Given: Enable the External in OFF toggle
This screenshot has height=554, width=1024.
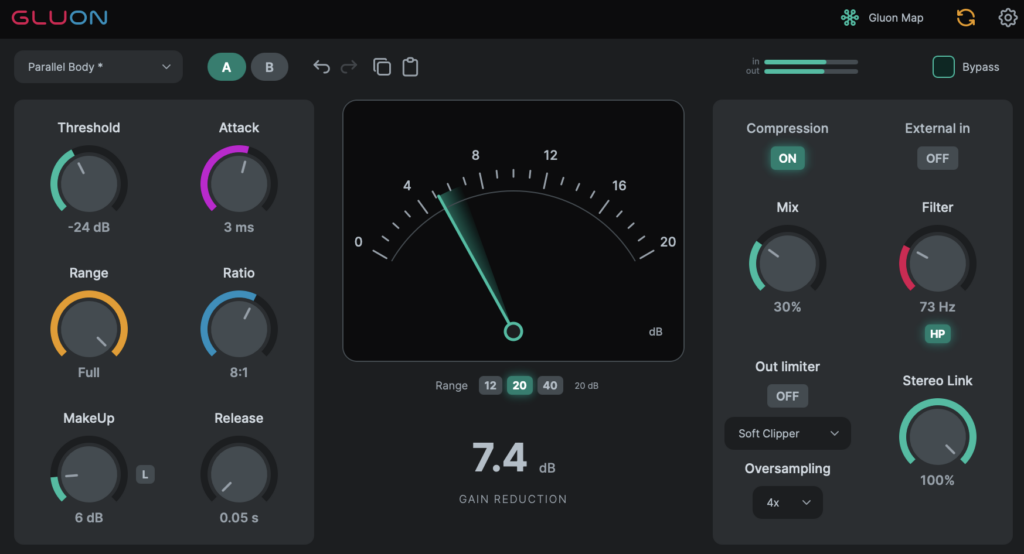Looking at the screenshot, I should tap(937, 158).
